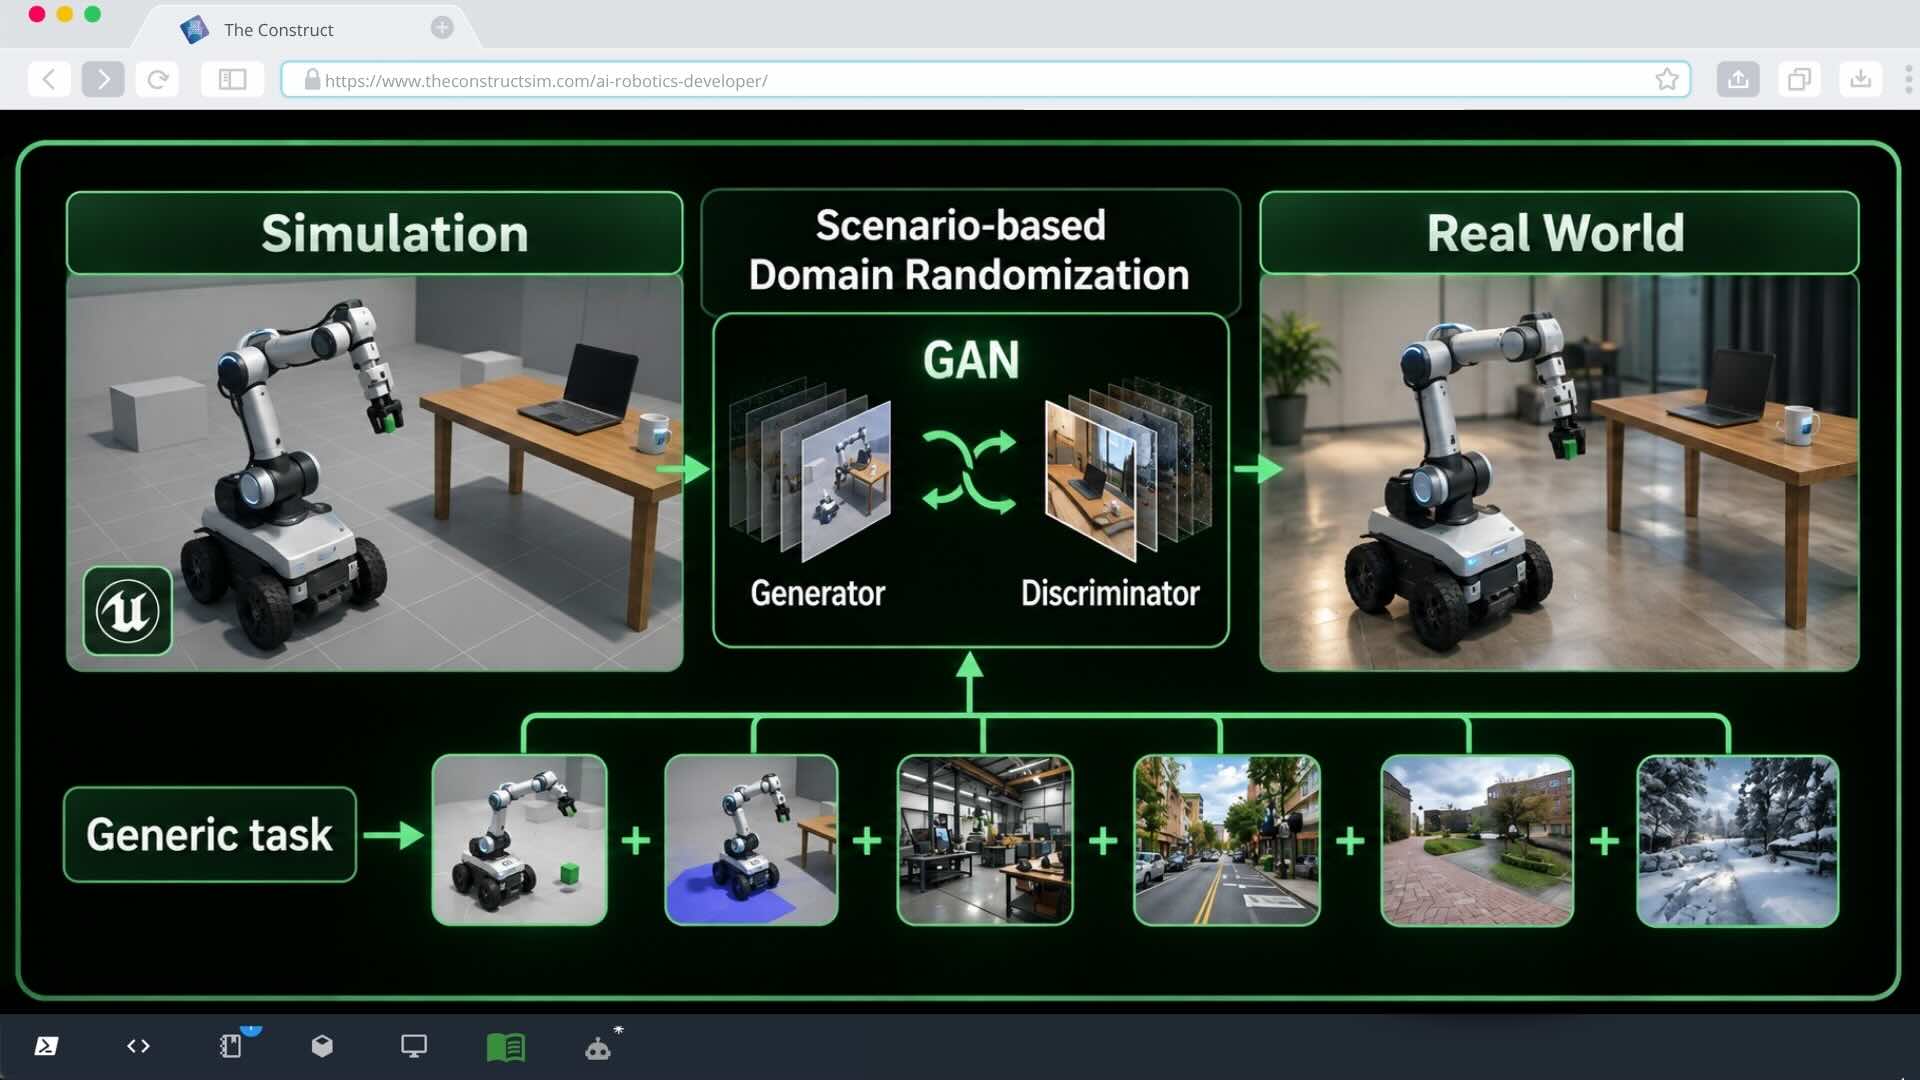Select the industrial workshop thumbnail
The image size is (1920, 1080).
(985, 840)
